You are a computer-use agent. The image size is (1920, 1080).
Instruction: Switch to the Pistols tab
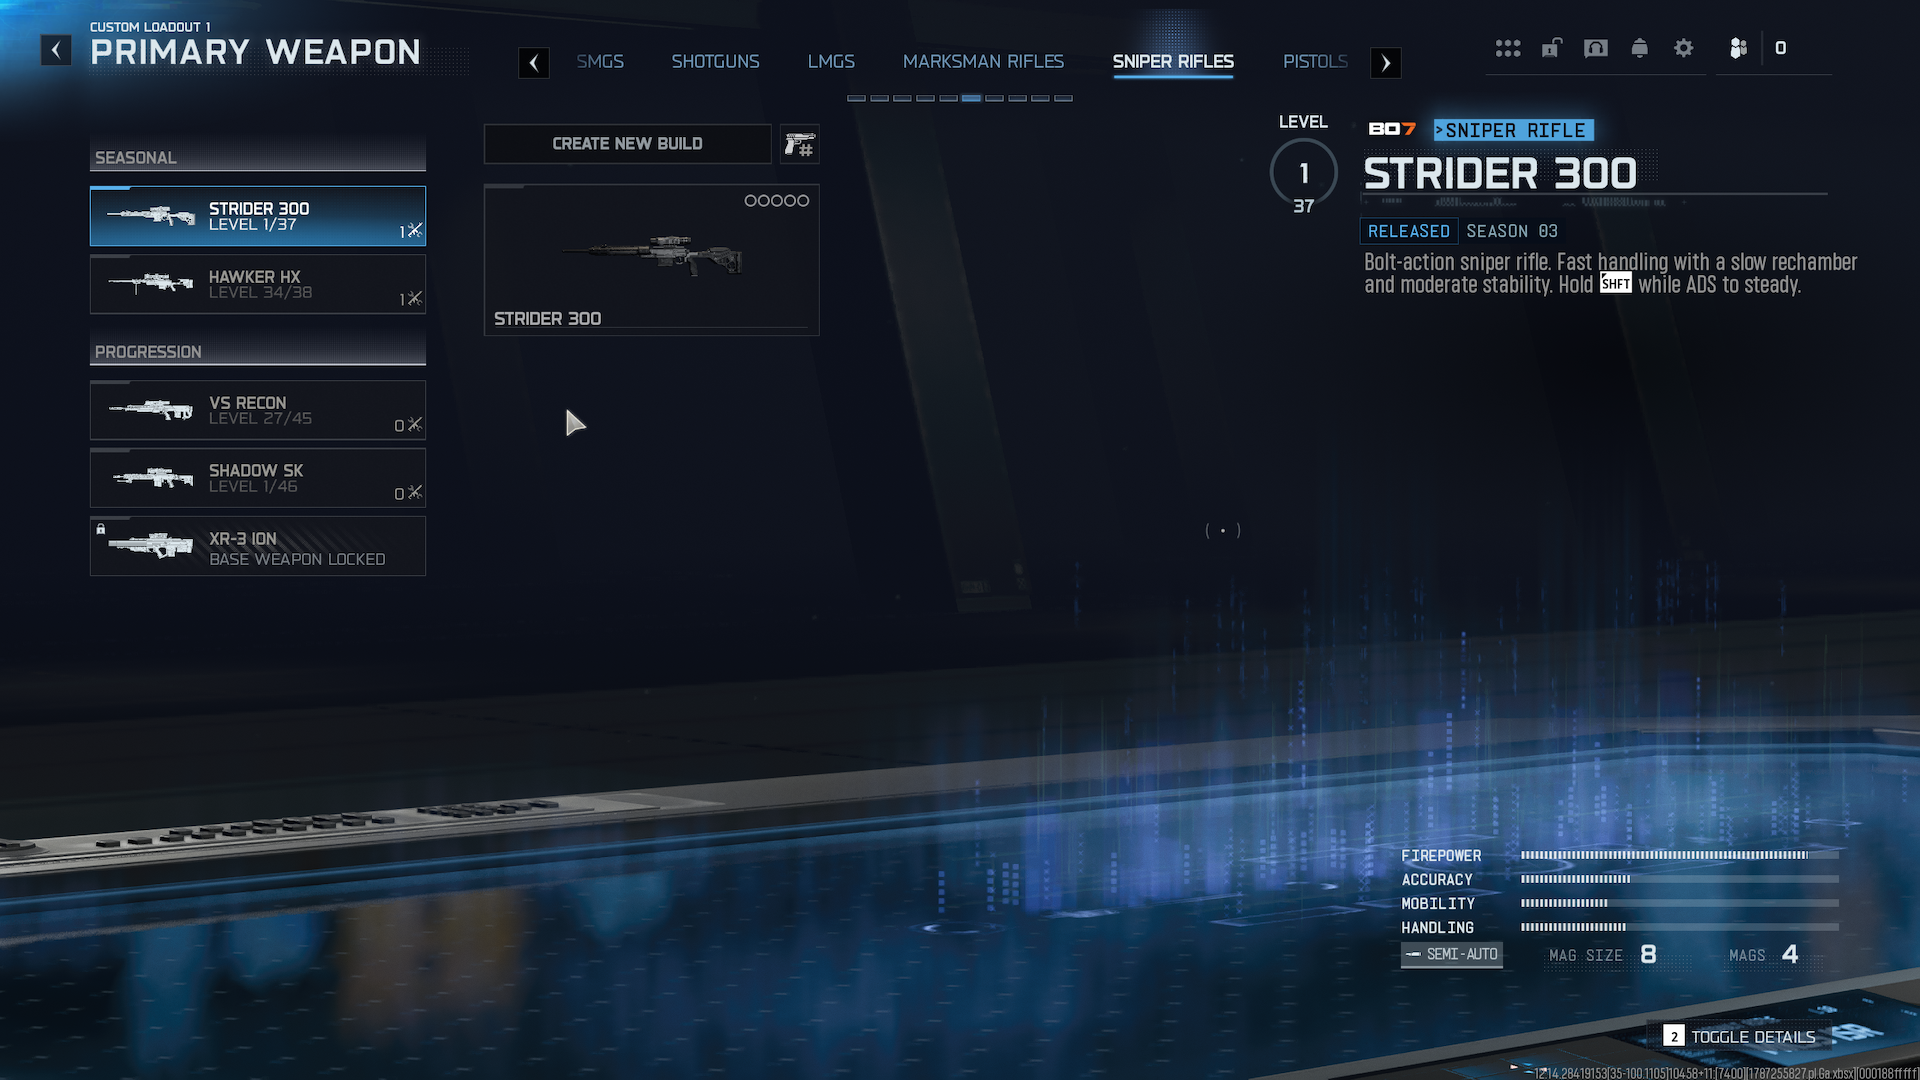[1315, 62]
